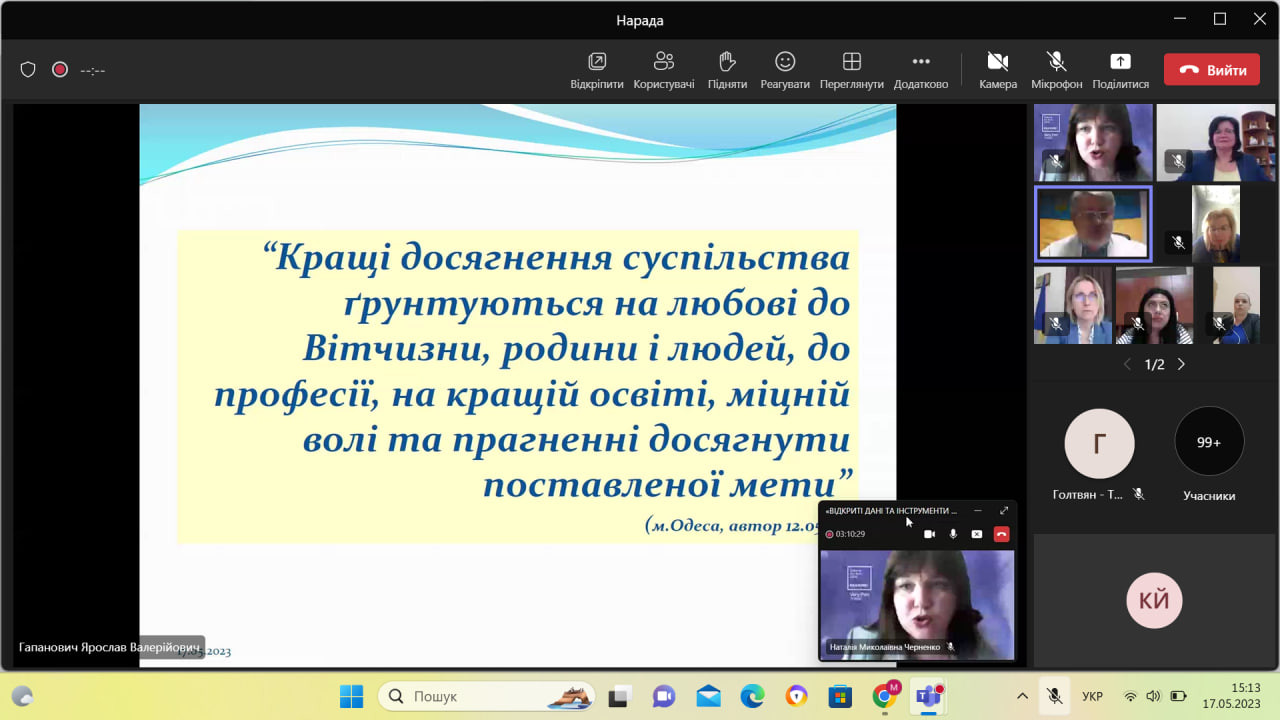Open Microsoft Edge from the taskbar
Viewport: 1280px width, 720px height.
[752, 696]
